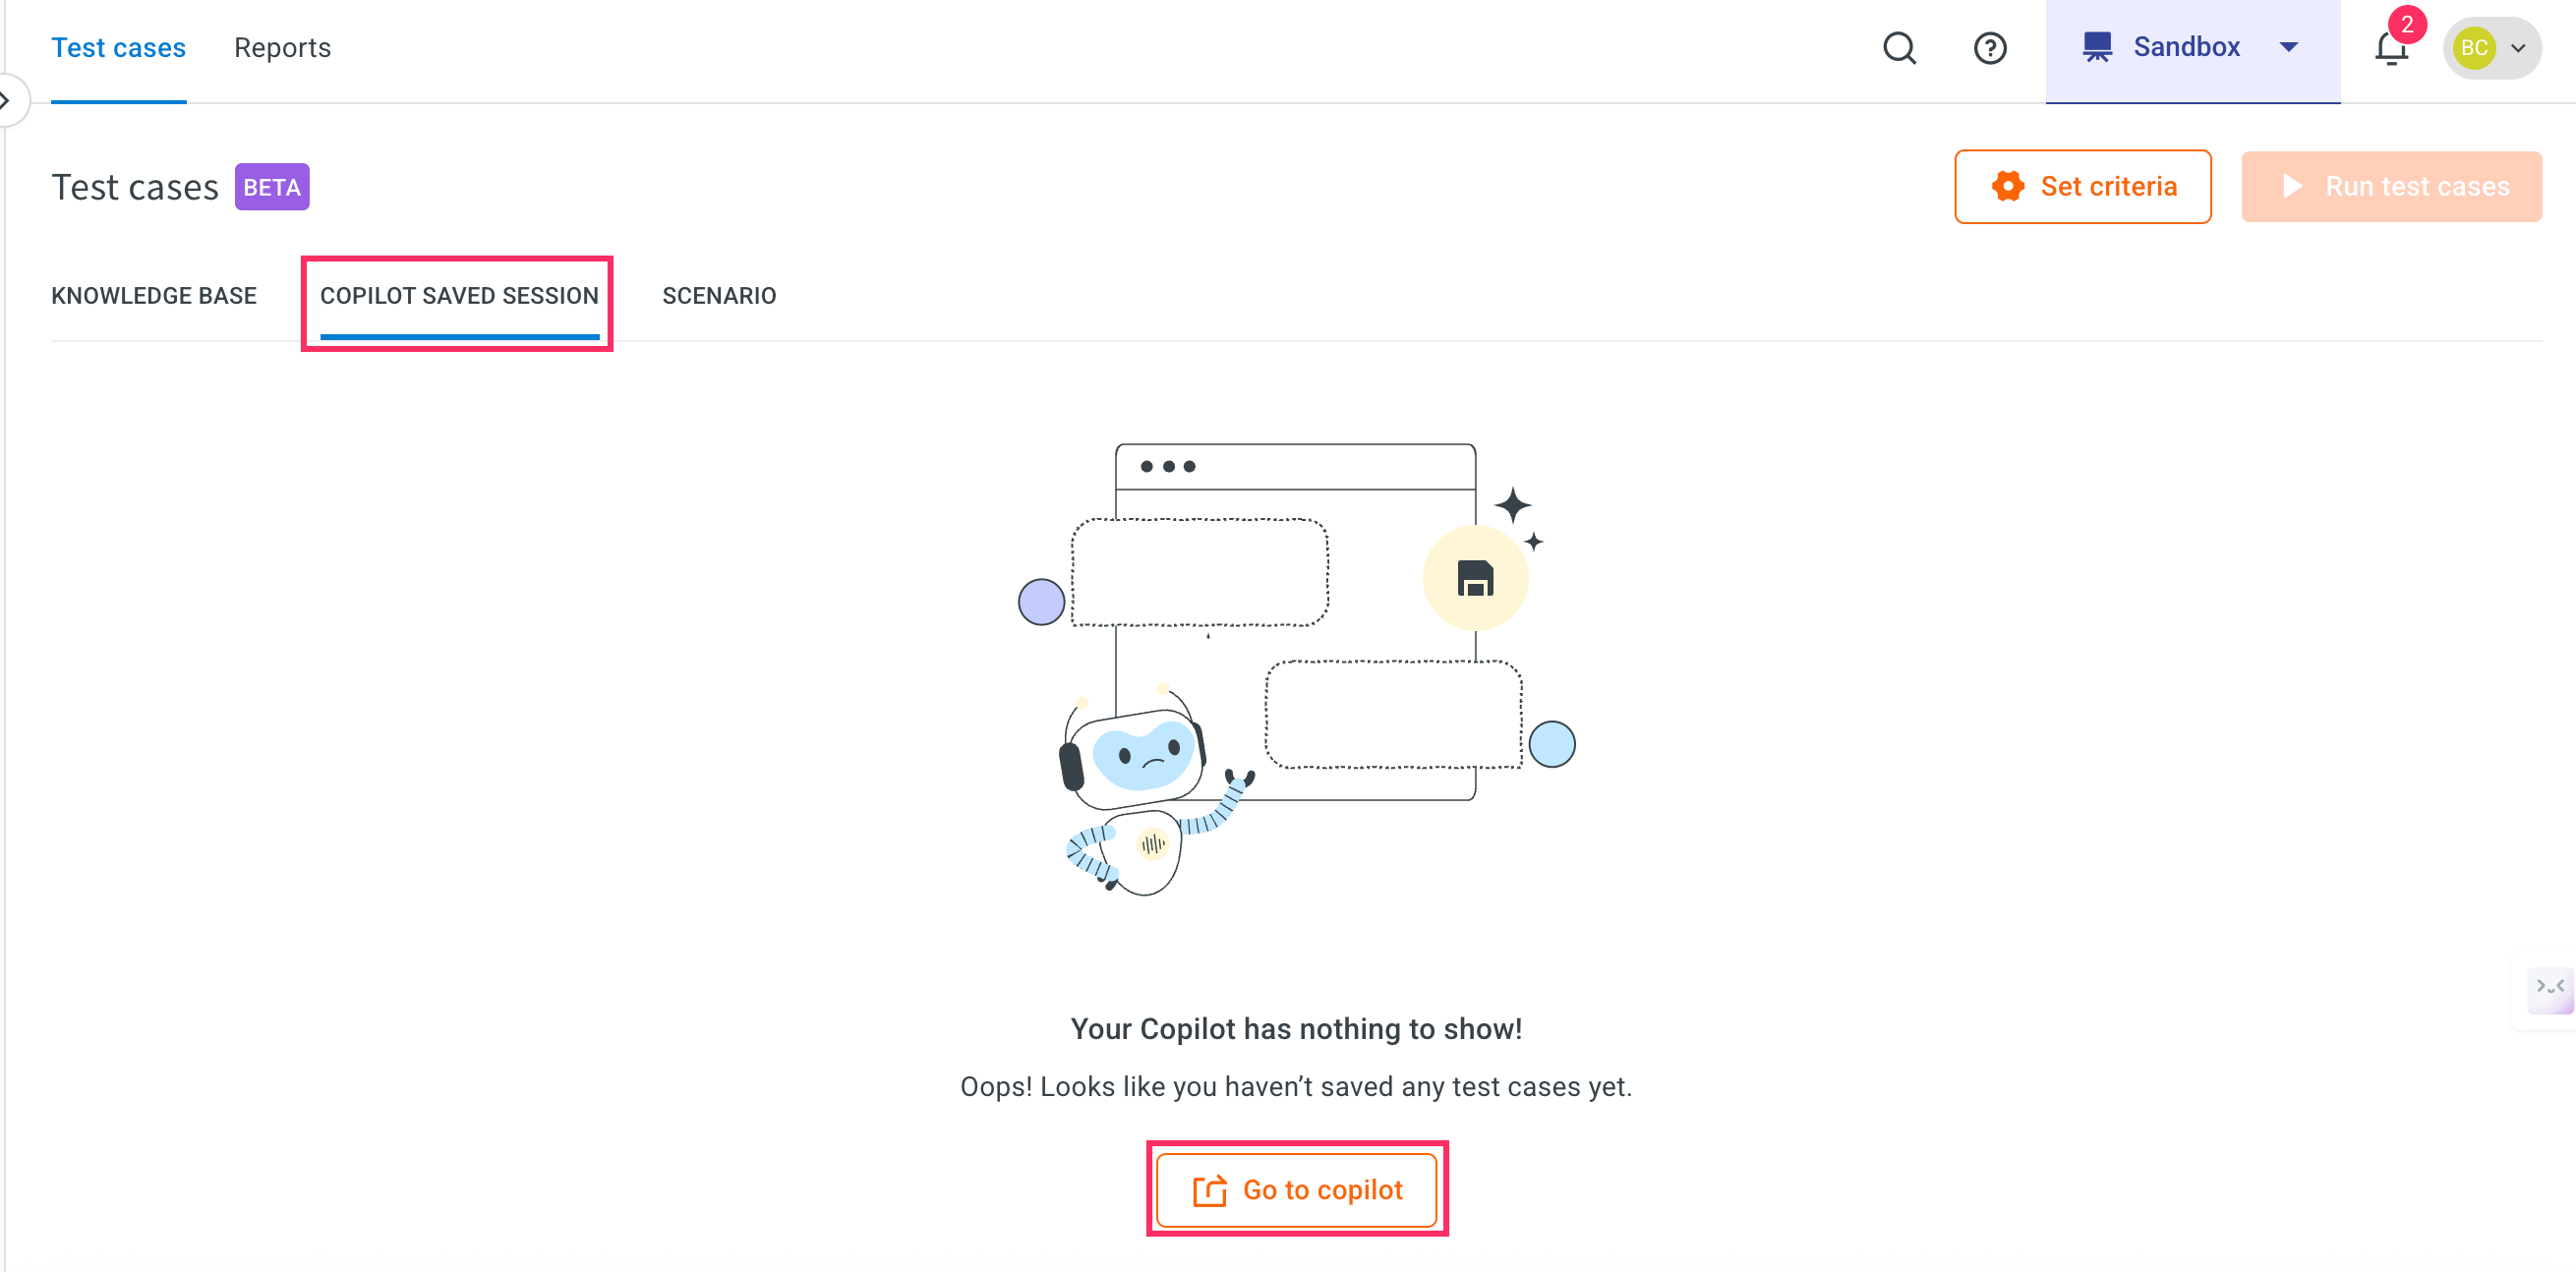
Task: Expand the Sandbox environment dropdown arrow
Action: click(x=2288, y=47)
